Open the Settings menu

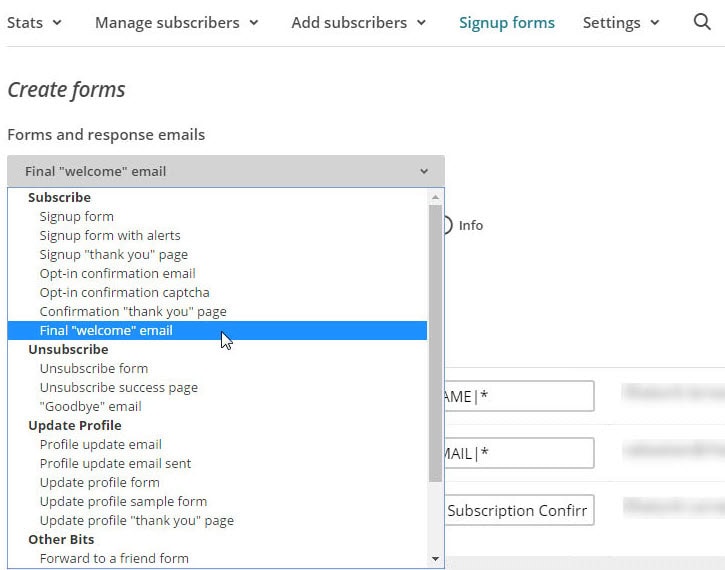[621, 22]
